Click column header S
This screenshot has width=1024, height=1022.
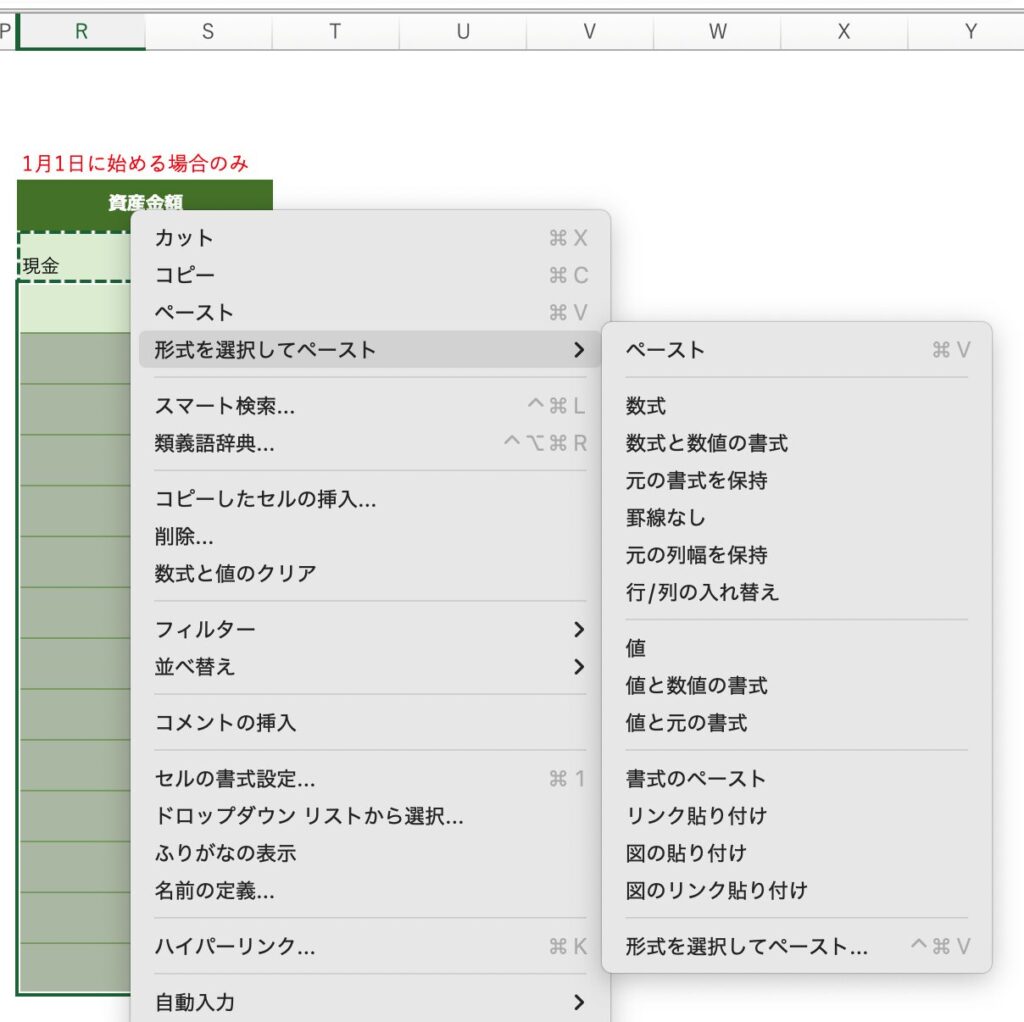208,32
